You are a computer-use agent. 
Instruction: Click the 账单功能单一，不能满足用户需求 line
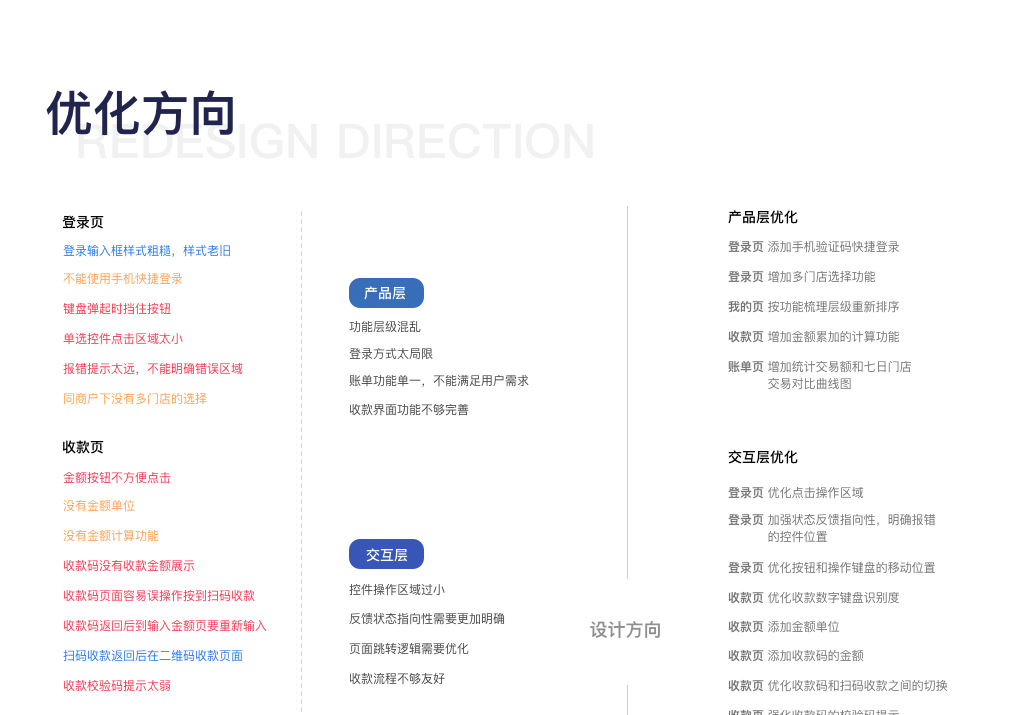[439, 381]
